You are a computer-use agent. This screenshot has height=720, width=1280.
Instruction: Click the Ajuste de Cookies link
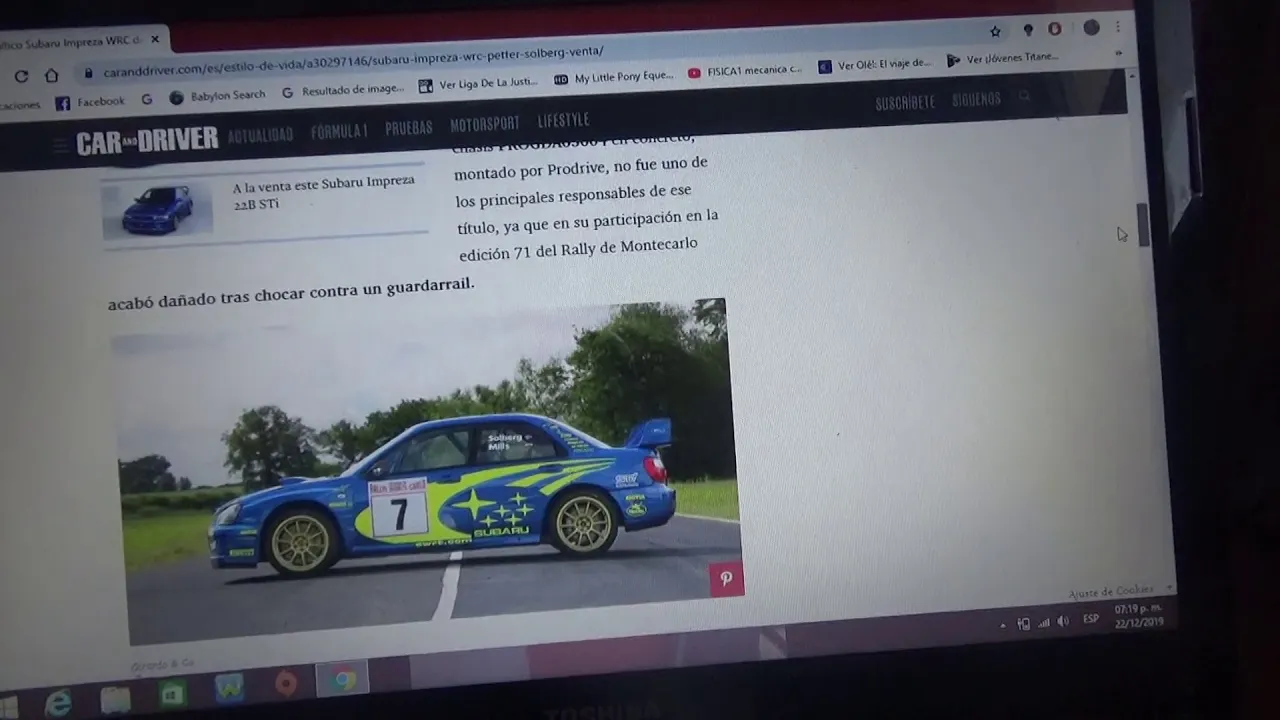(x=1110, y=592)
